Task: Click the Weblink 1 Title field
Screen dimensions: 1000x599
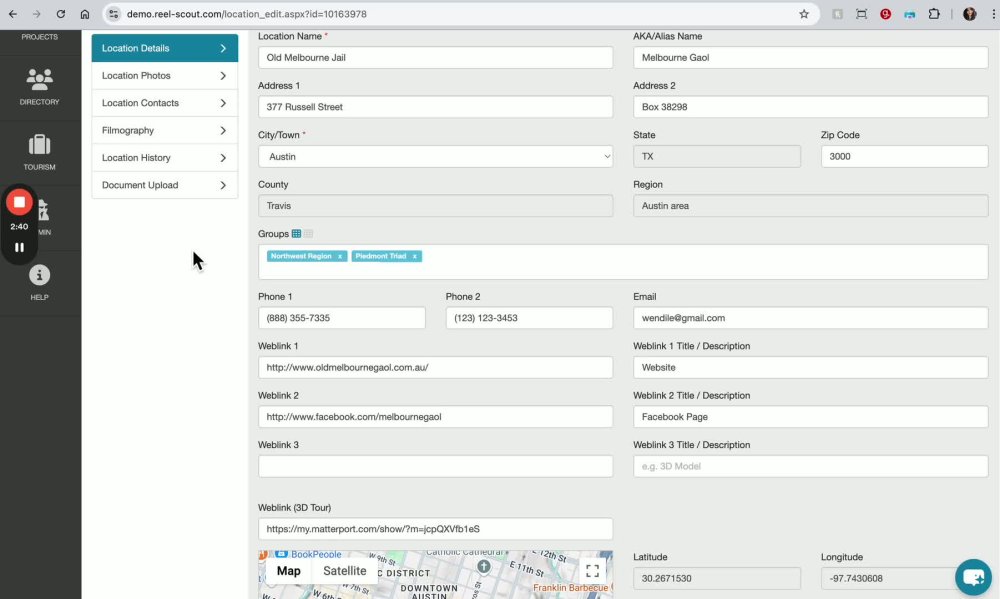Action: (x=811, y=367)
